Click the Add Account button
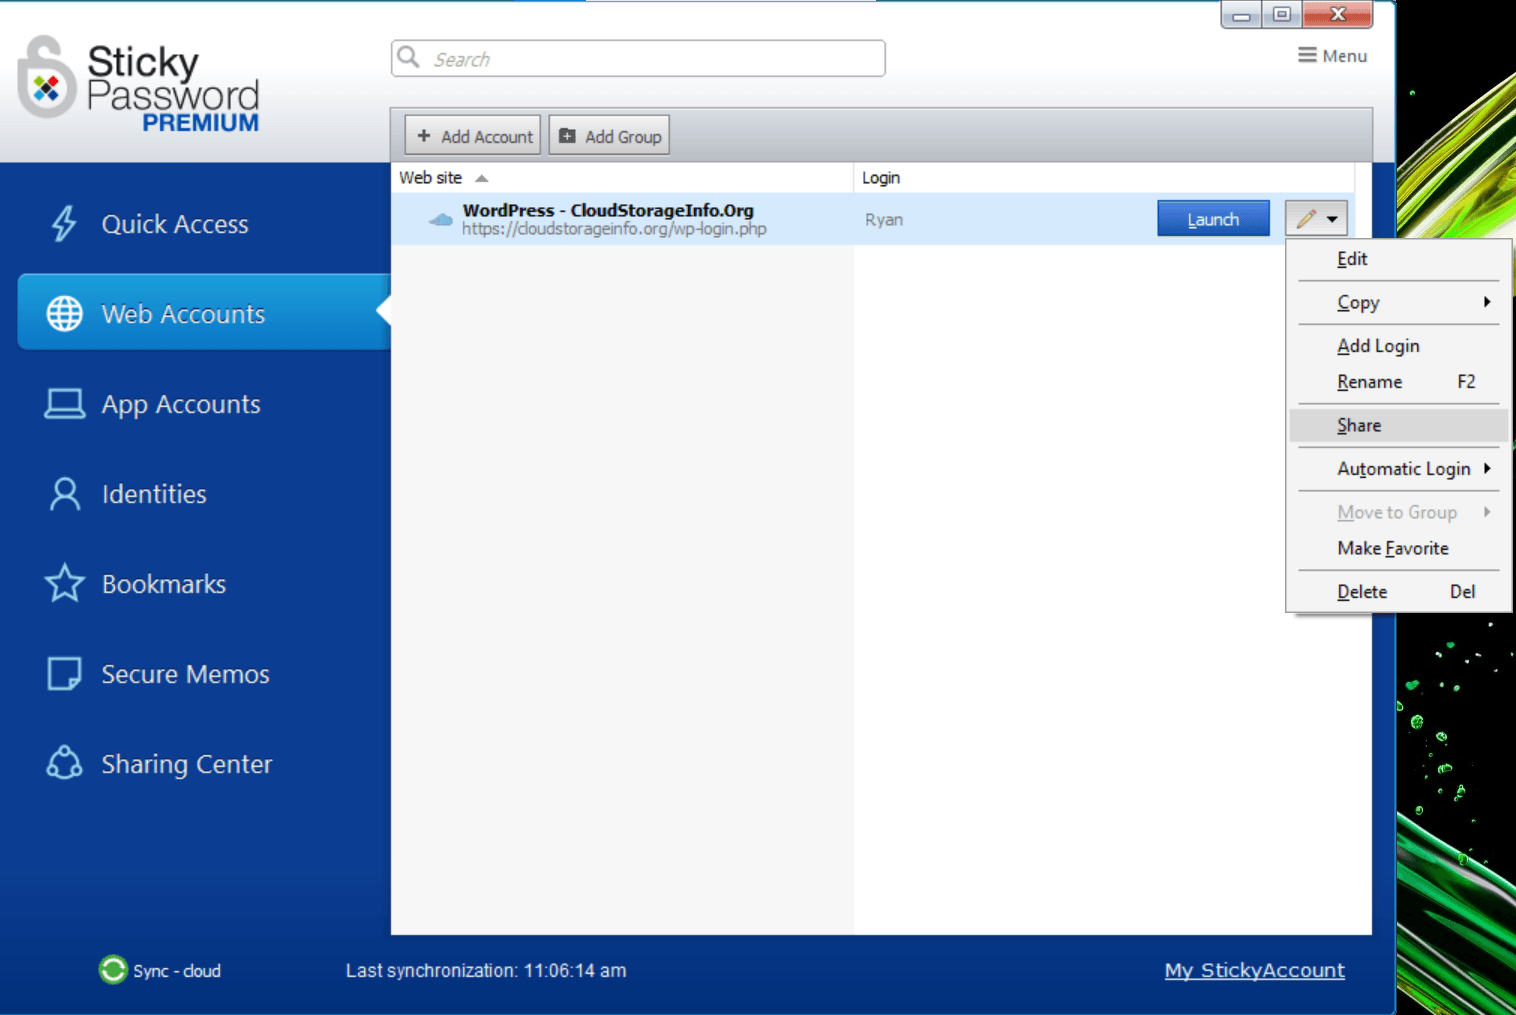This screenshot has width=1516, height=1015. pos(473,136)
